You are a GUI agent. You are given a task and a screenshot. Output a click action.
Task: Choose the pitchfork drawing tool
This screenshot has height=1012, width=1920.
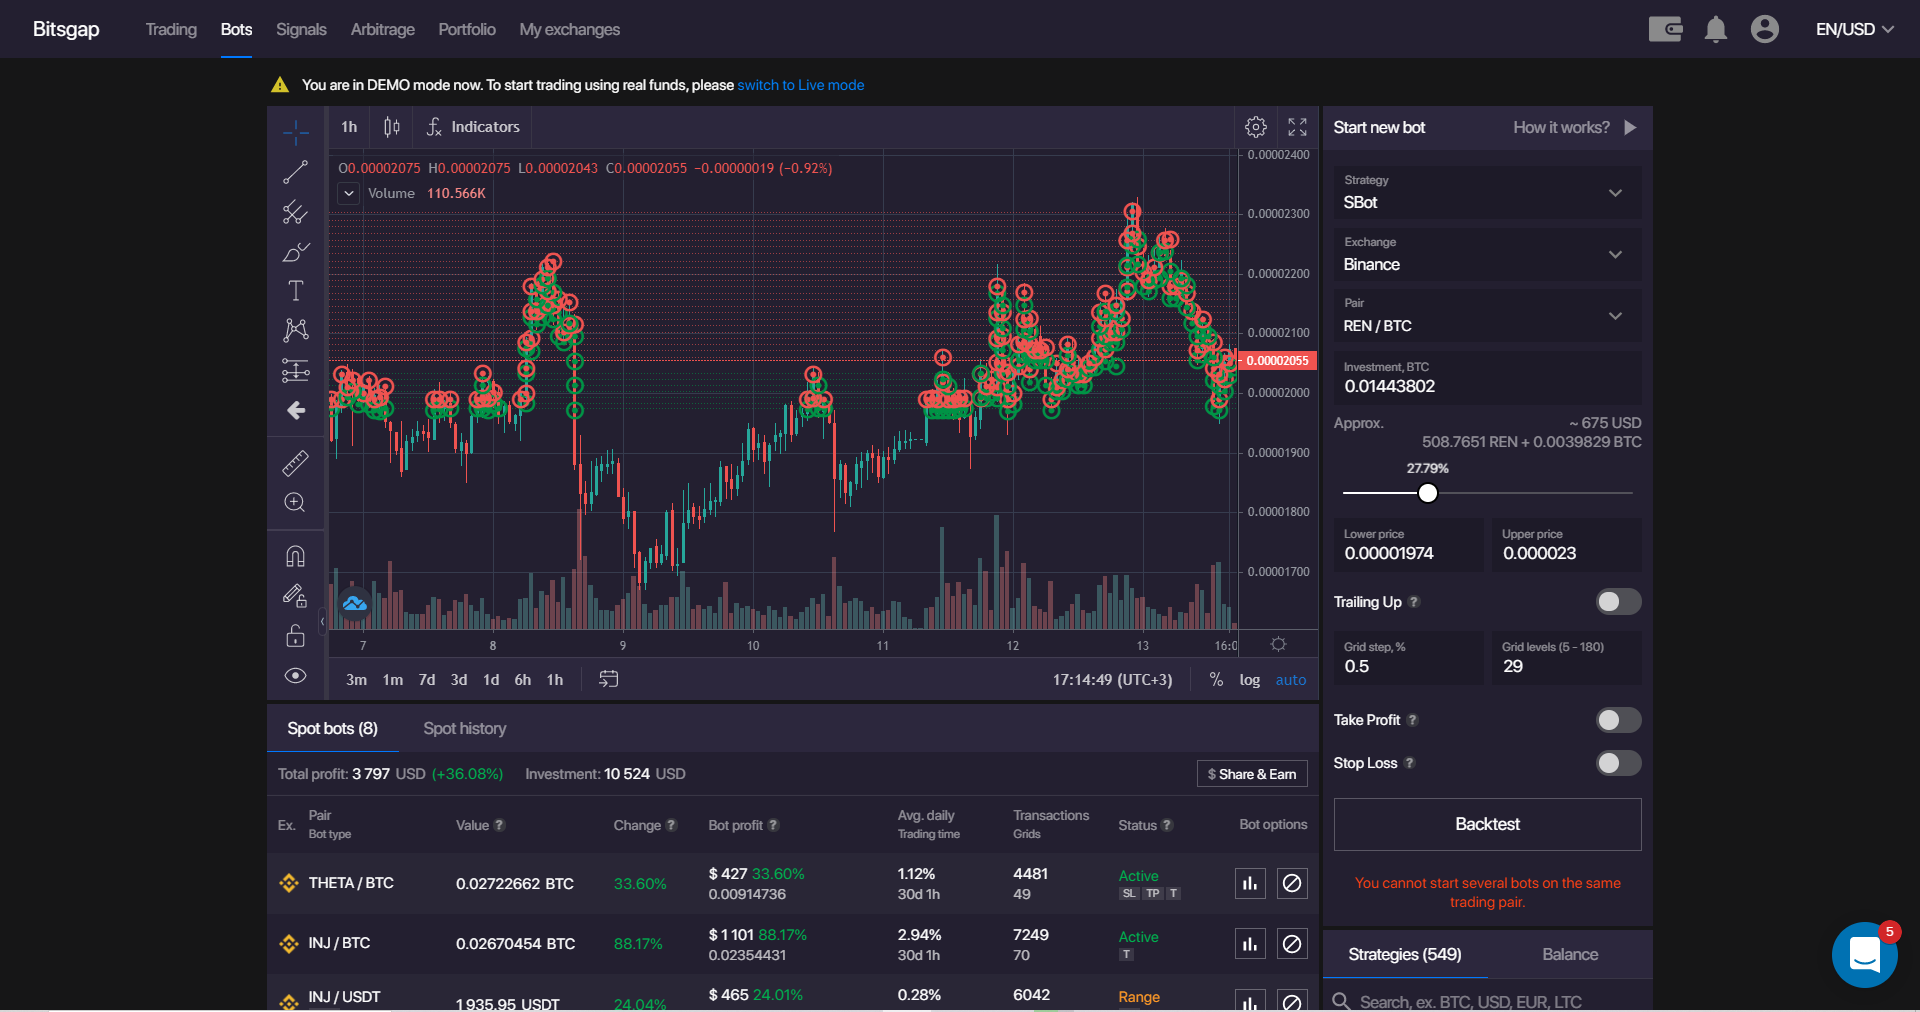295,212
